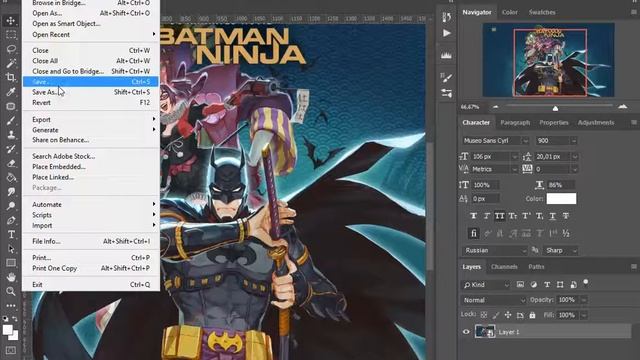
Task: Select the History Brush tool
Action: click(11, 149)
